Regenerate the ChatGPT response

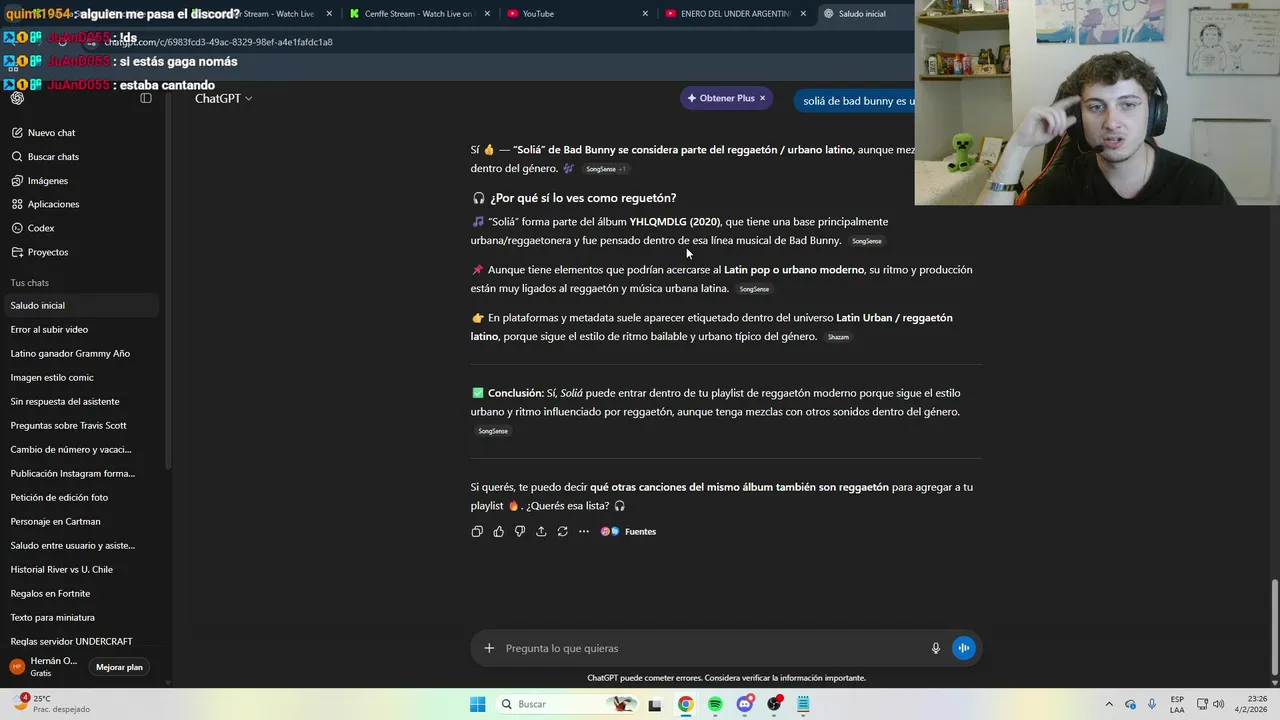(x=562, y=531)
